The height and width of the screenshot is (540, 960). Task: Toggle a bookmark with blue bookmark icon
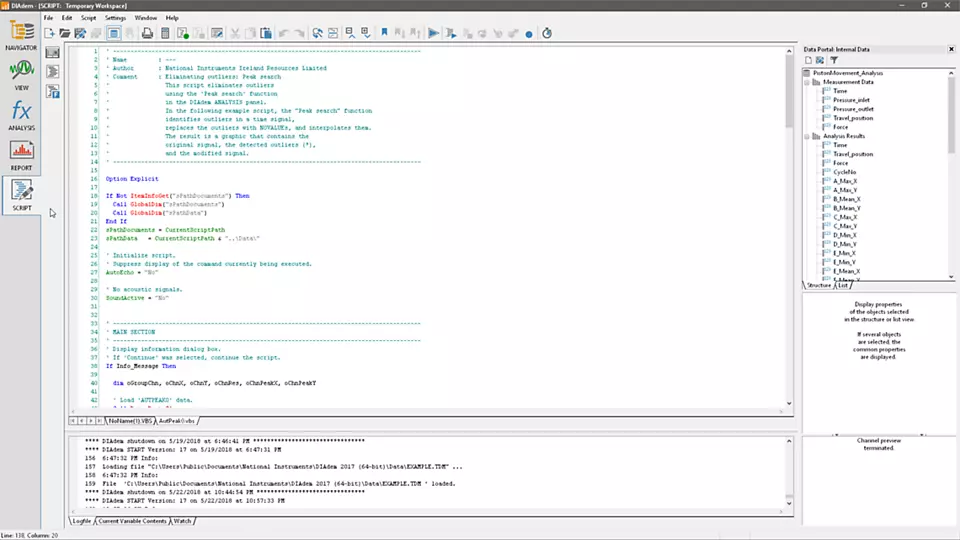(384, 32)
